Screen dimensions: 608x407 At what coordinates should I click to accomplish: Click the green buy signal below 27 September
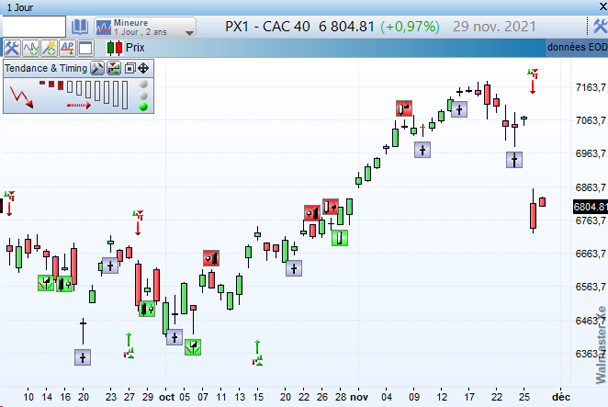pyautogui.click(x=129, y=345)
